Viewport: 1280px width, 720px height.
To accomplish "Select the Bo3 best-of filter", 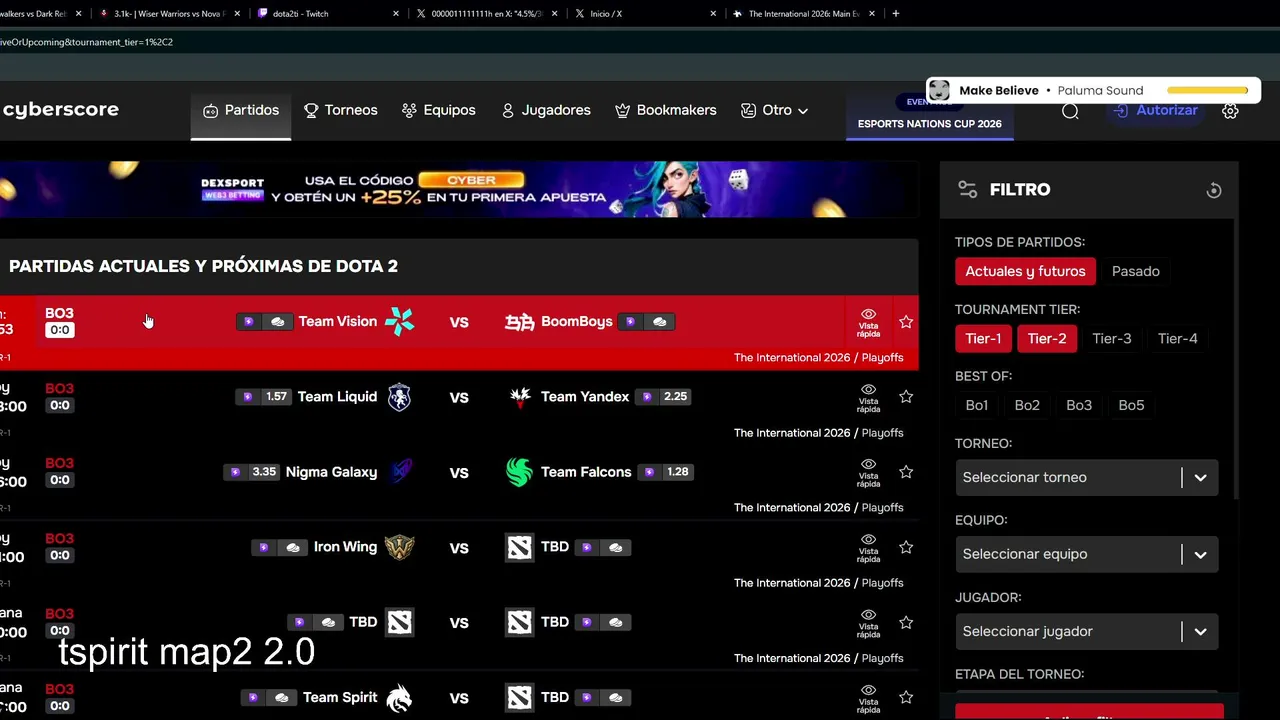I will tap(1079, 405).
